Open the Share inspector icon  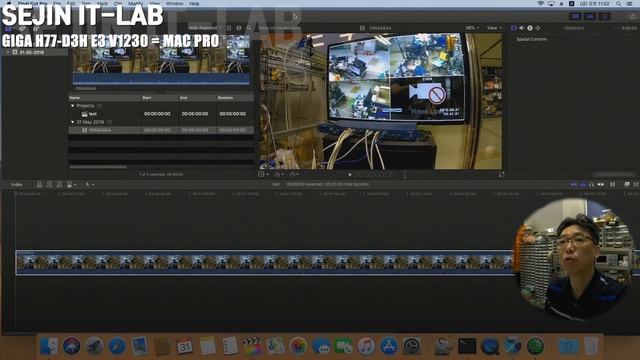coord(538,28)
